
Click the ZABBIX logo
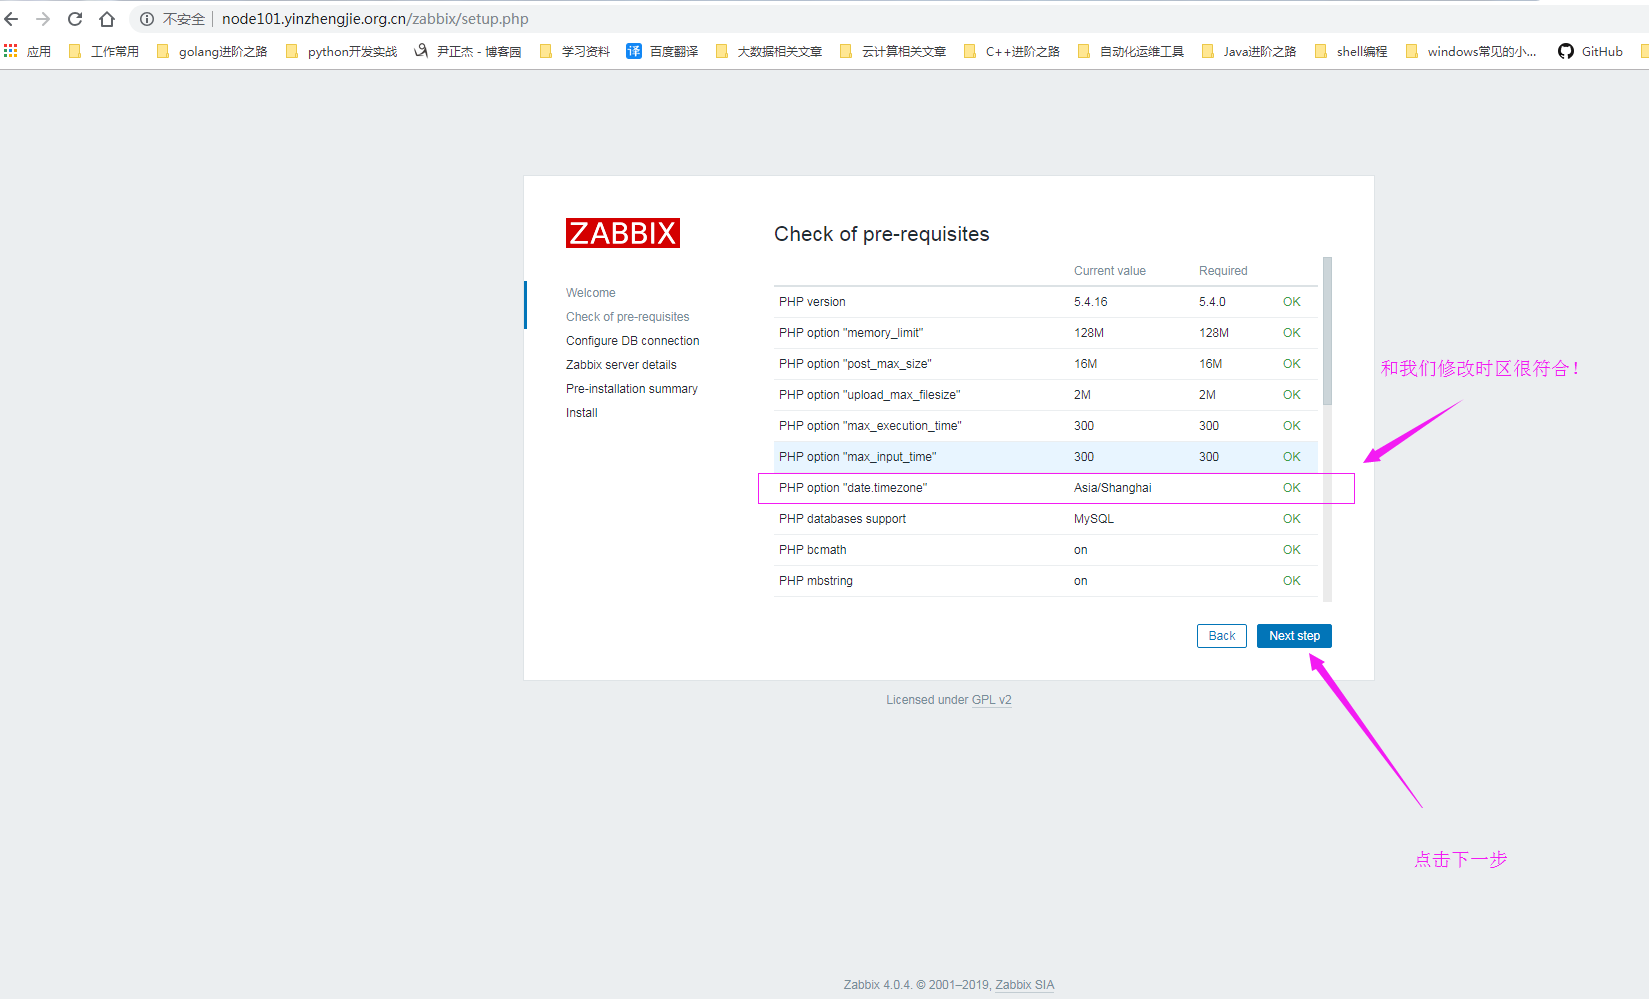click(x=623, y=233)
